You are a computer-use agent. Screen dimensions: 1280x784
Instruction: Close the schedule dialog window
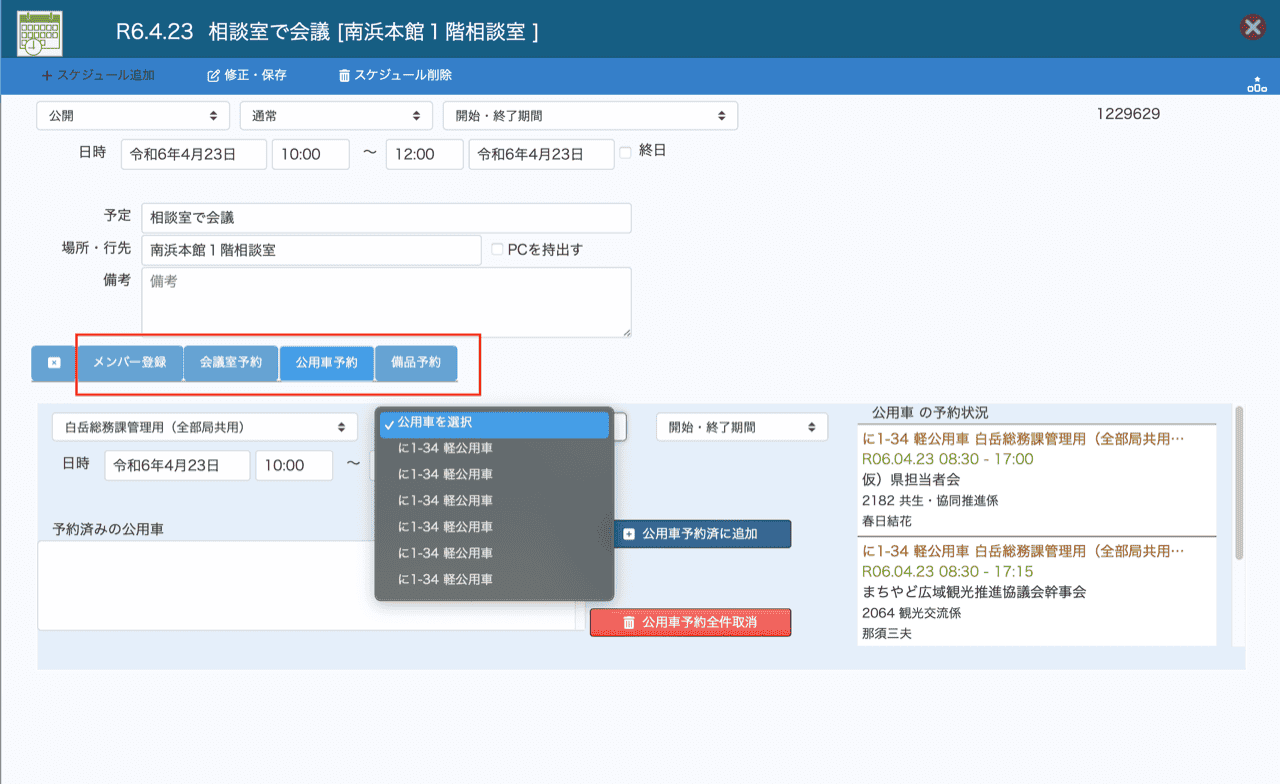tap(1252, 28)
